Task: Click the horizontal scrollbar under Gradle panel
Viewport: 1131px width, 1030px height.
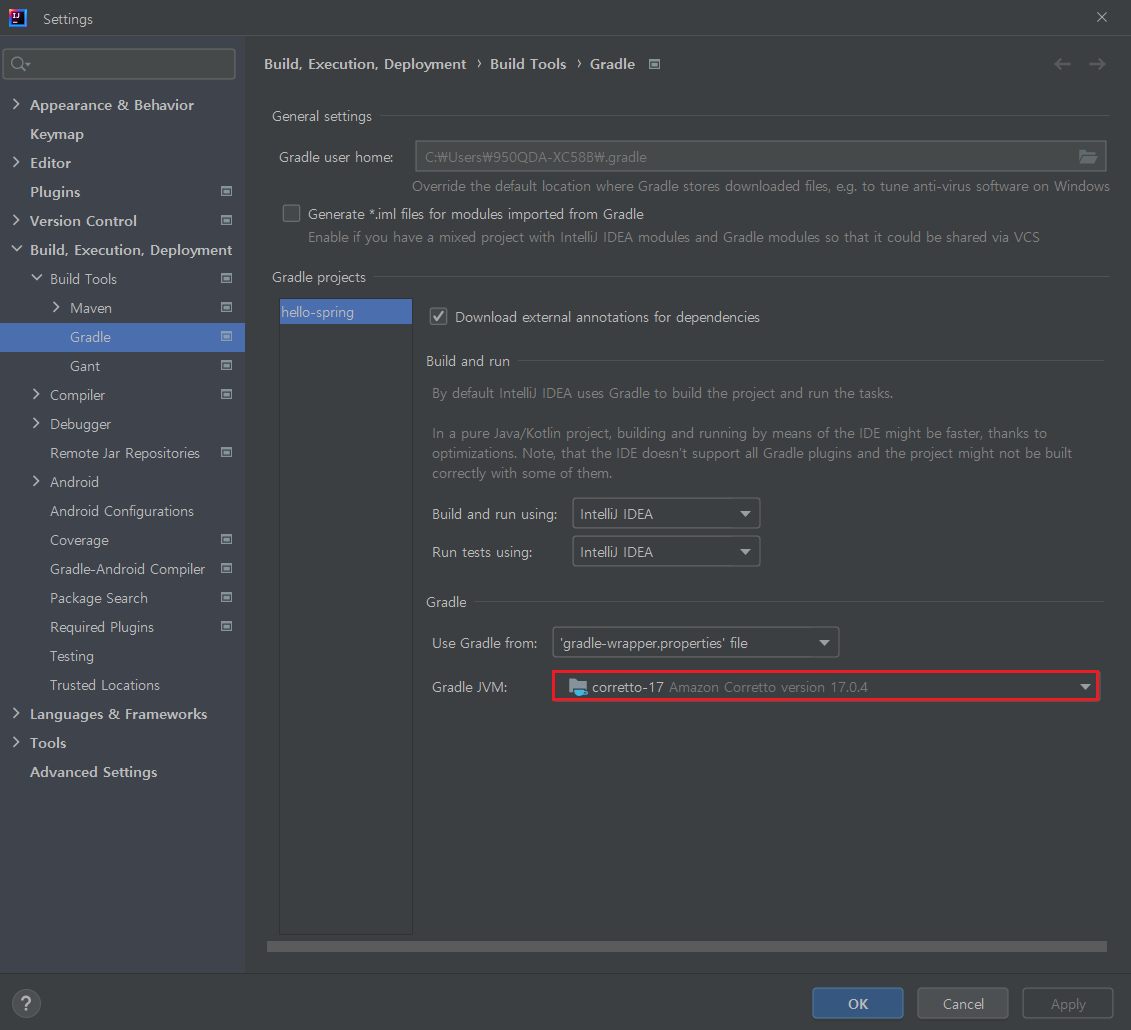Action: click(x=687, y=946)
